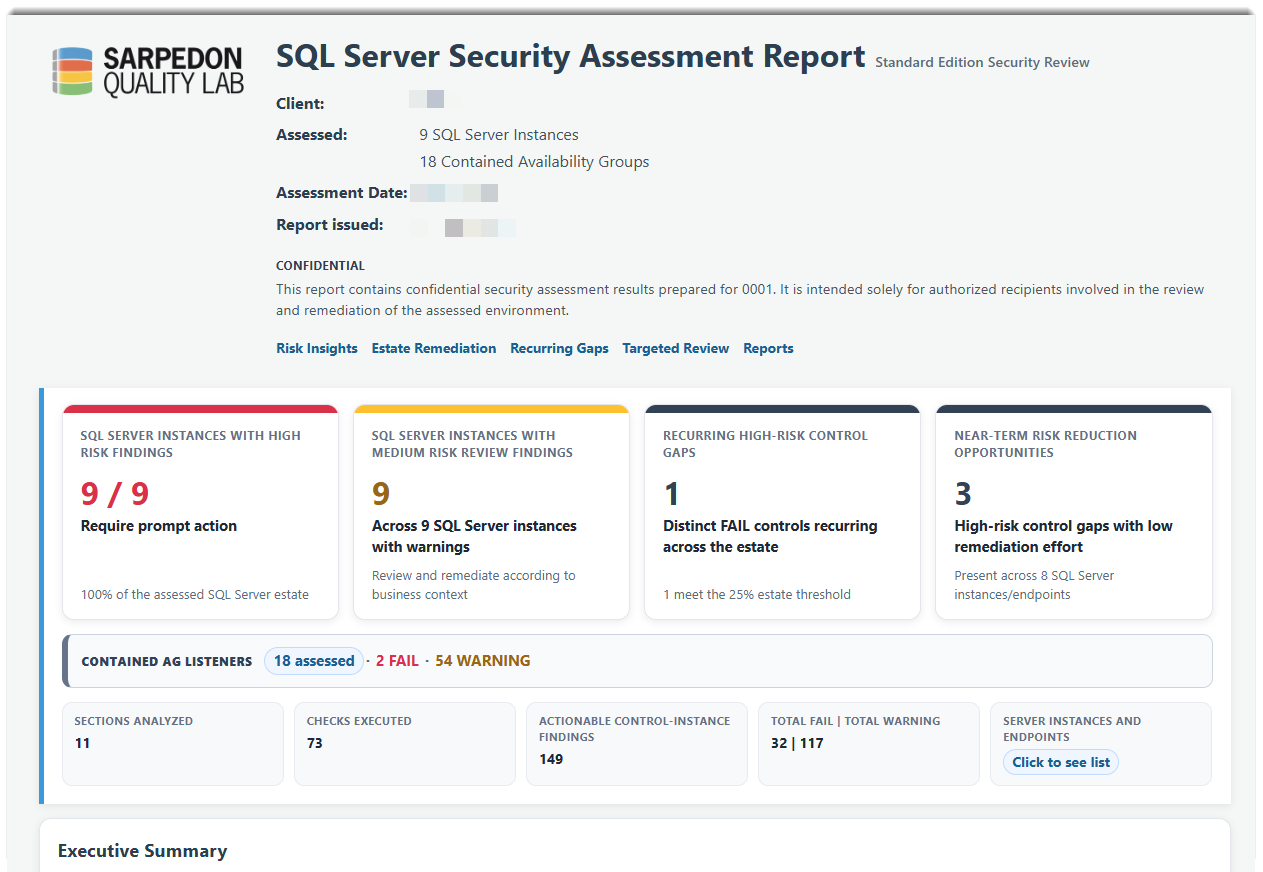
Task: Click the Executive Summary heading
Action: [143, 851]
